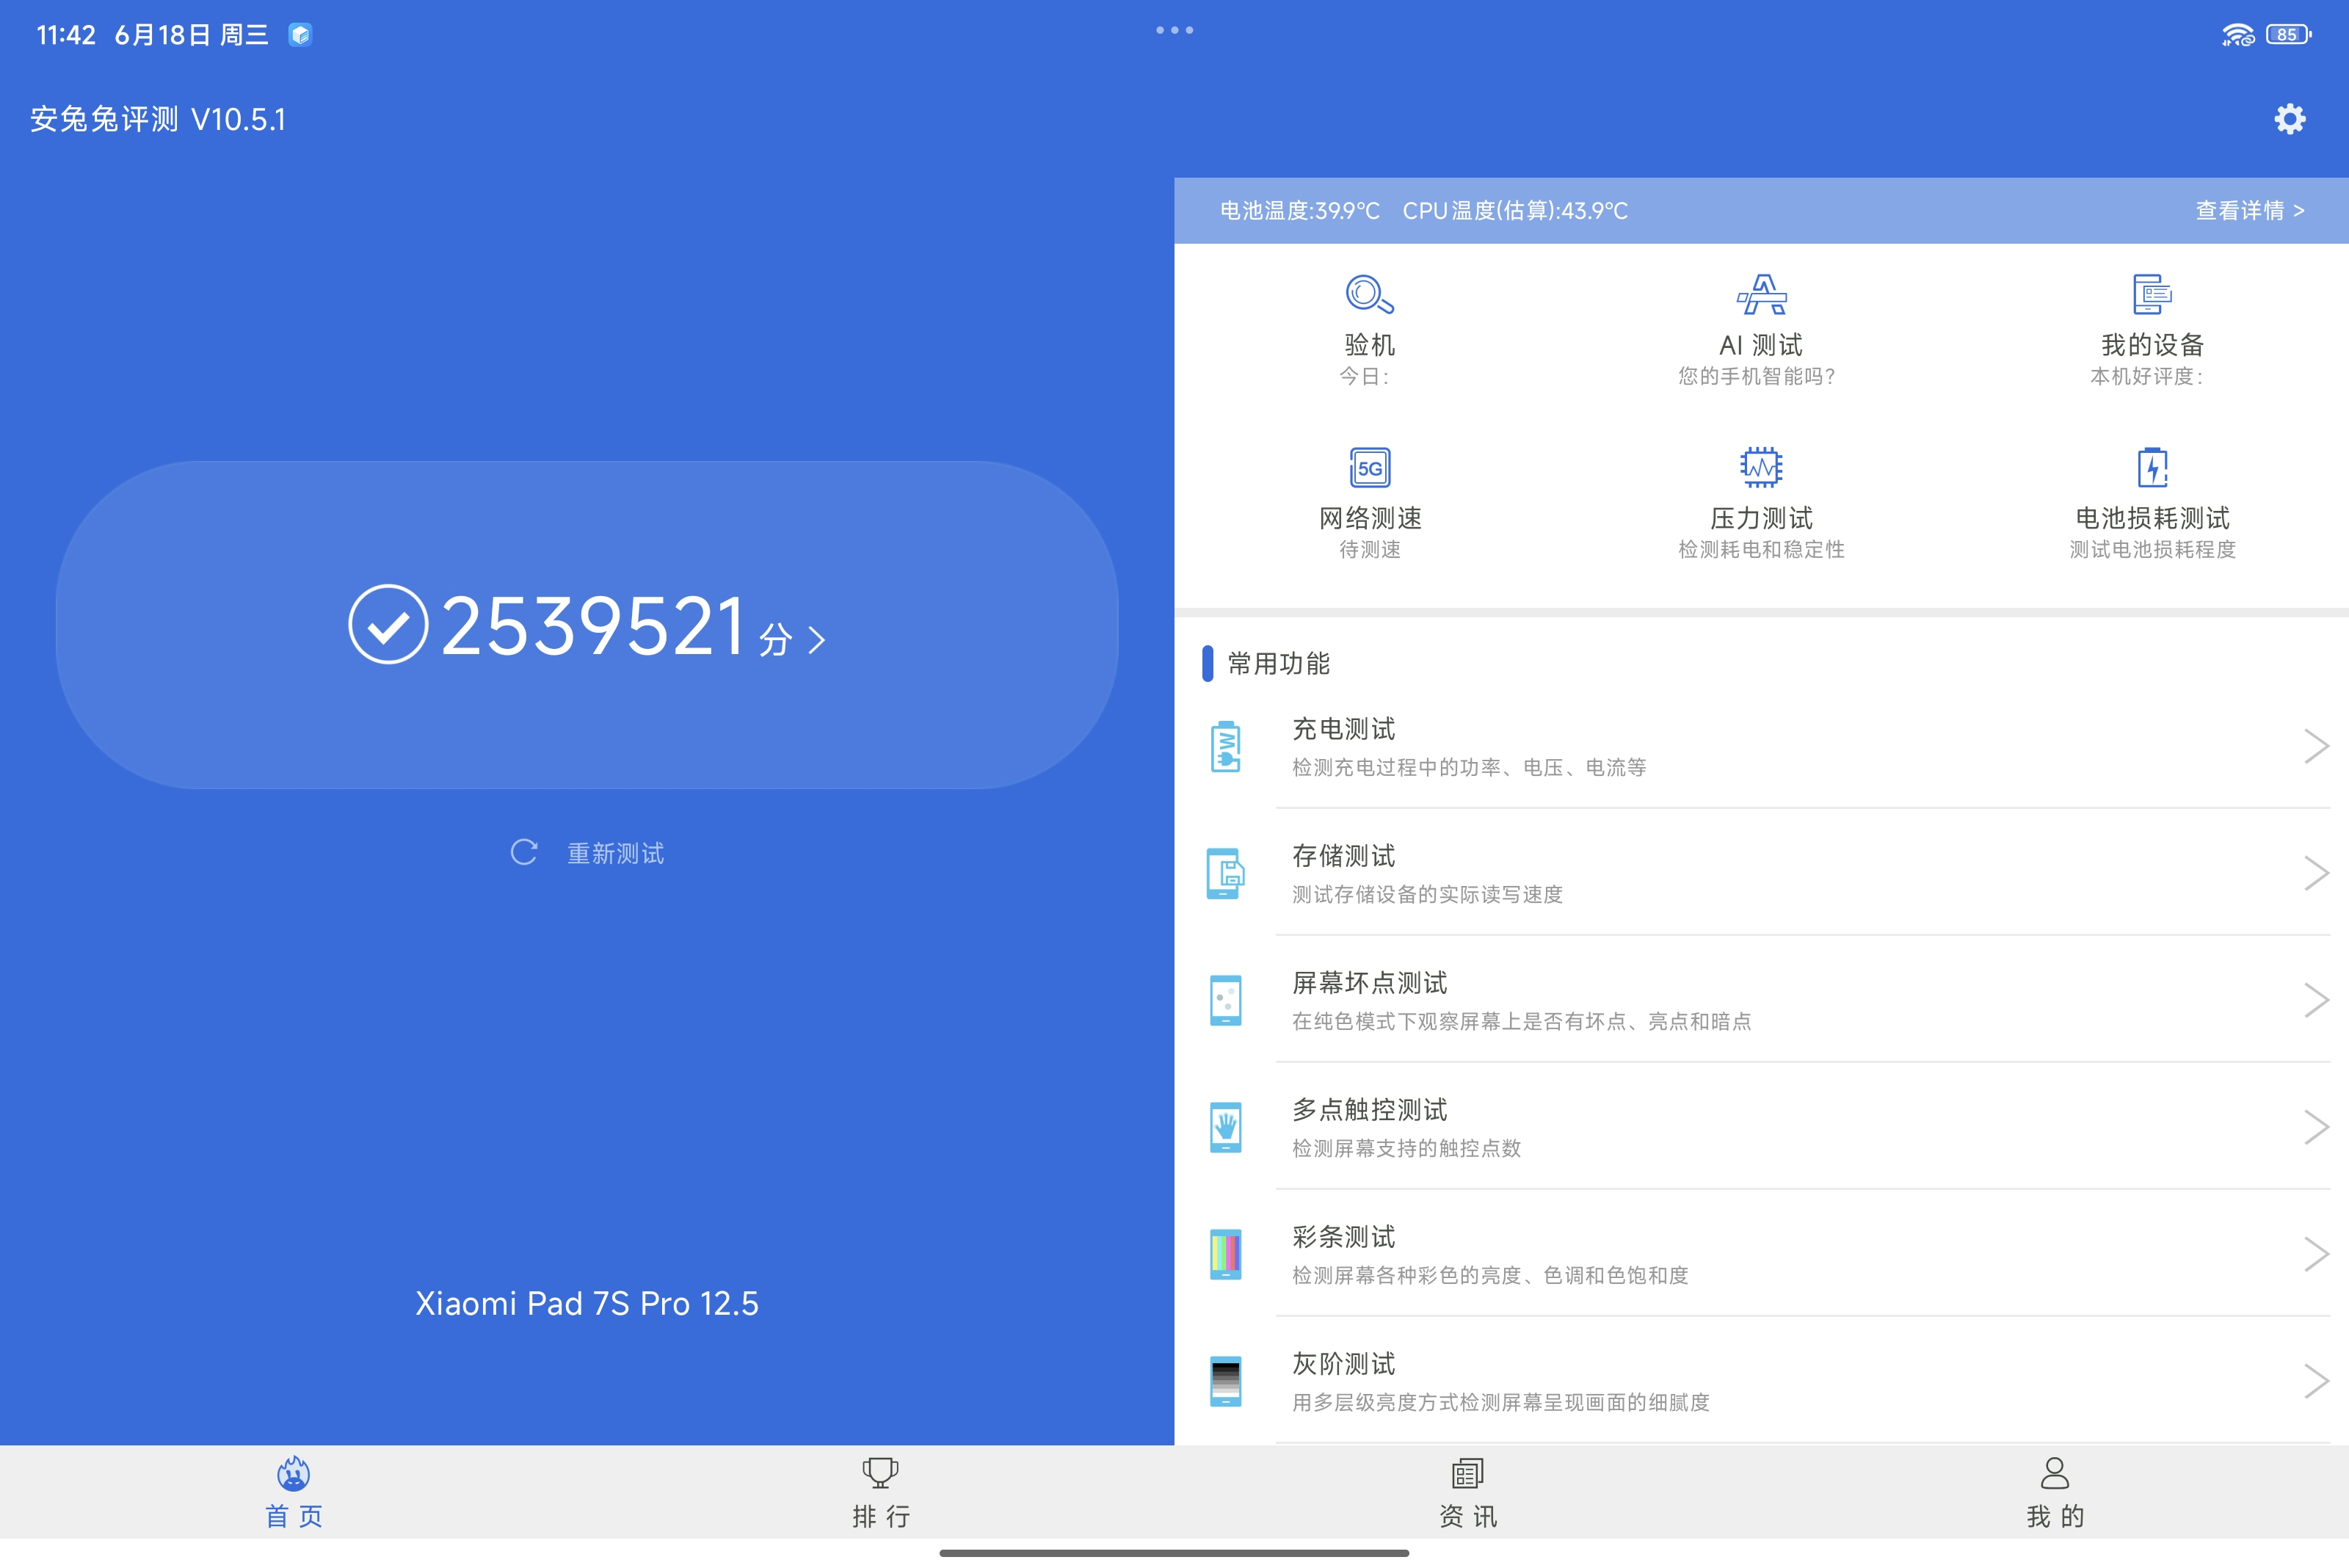This screenshot has height=1568, width=2349.
Task: Expand the 灰阶测试 row chevron
Action: pyautogui.click(x=2316, y=1381)
